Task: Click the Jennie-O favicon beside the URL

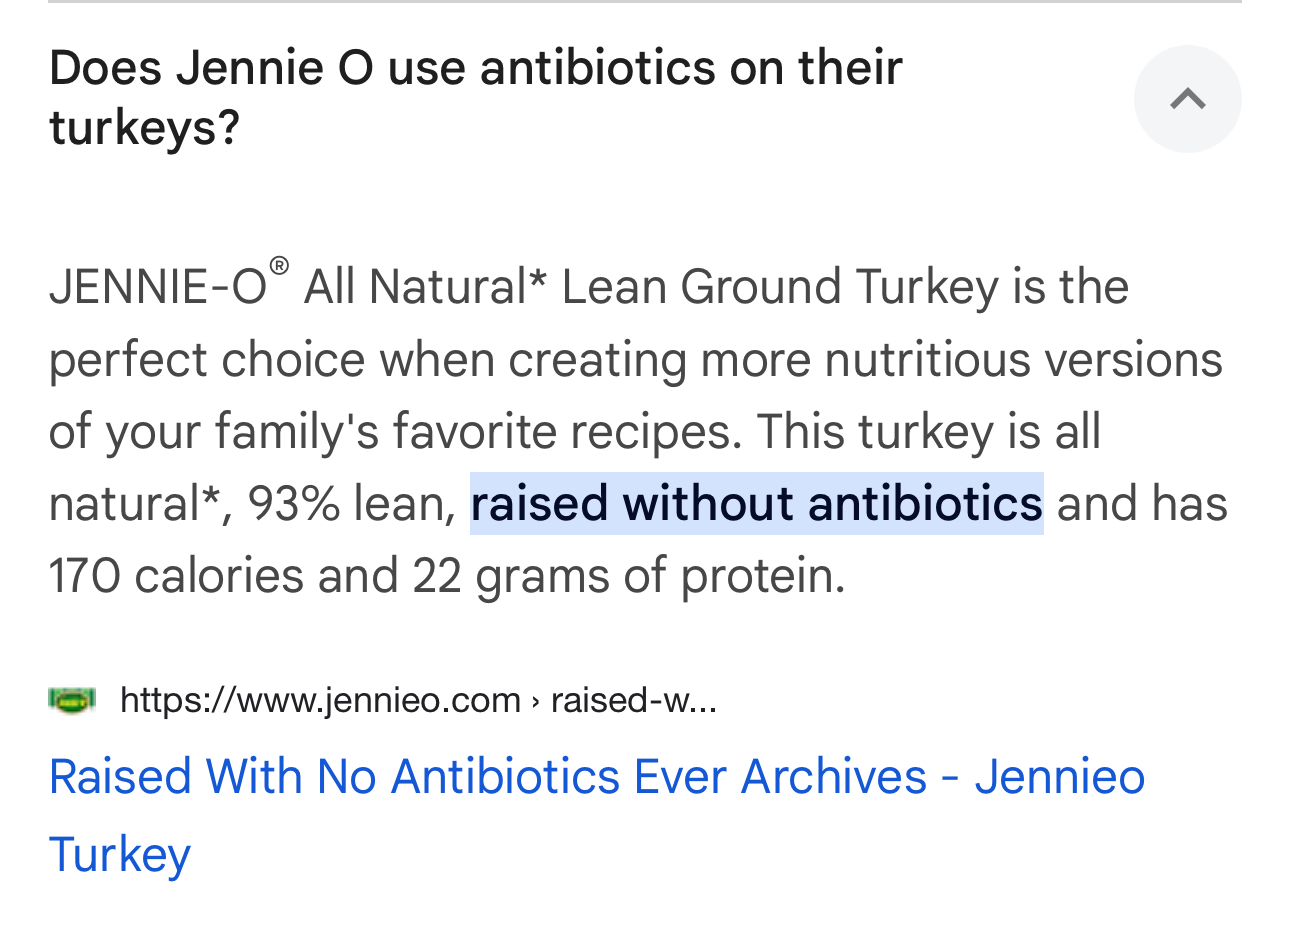Action: pyautogui.click(x=72, y=700)
